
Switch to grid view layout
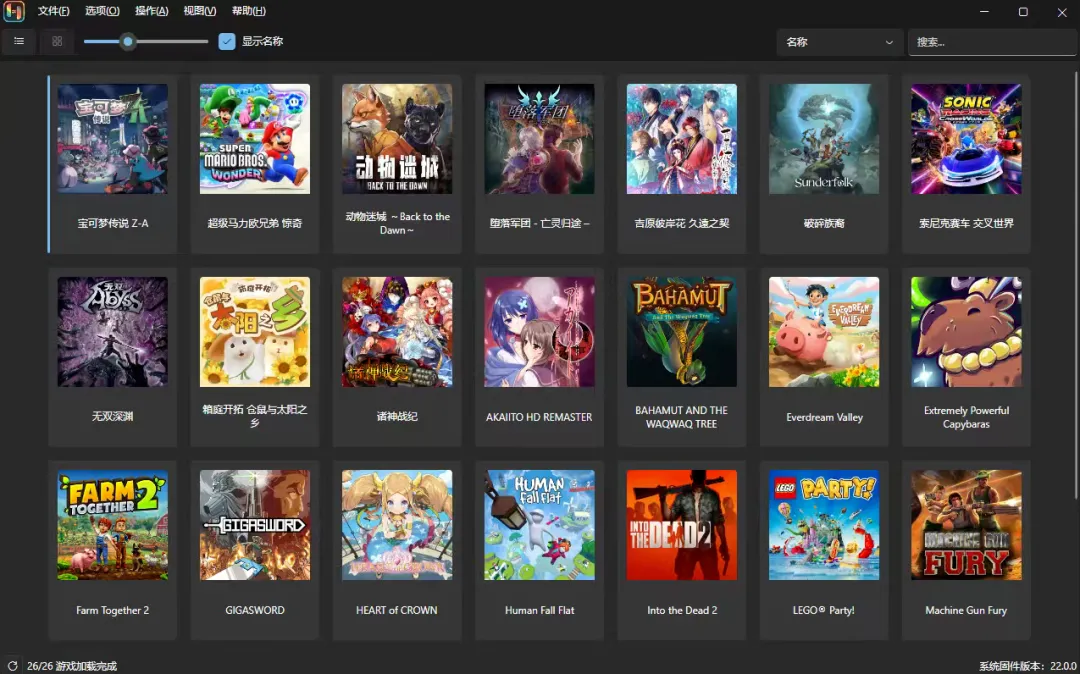click(x=57, y=41)
